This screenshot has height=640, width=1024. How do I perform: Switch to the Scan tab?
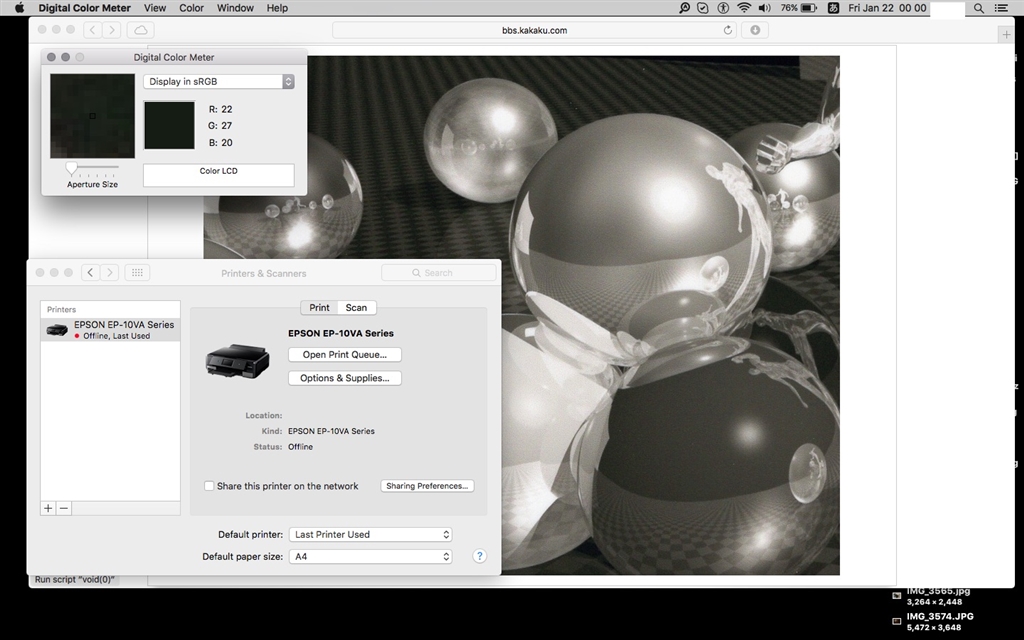pyautogui.click(x=356, y=308)
